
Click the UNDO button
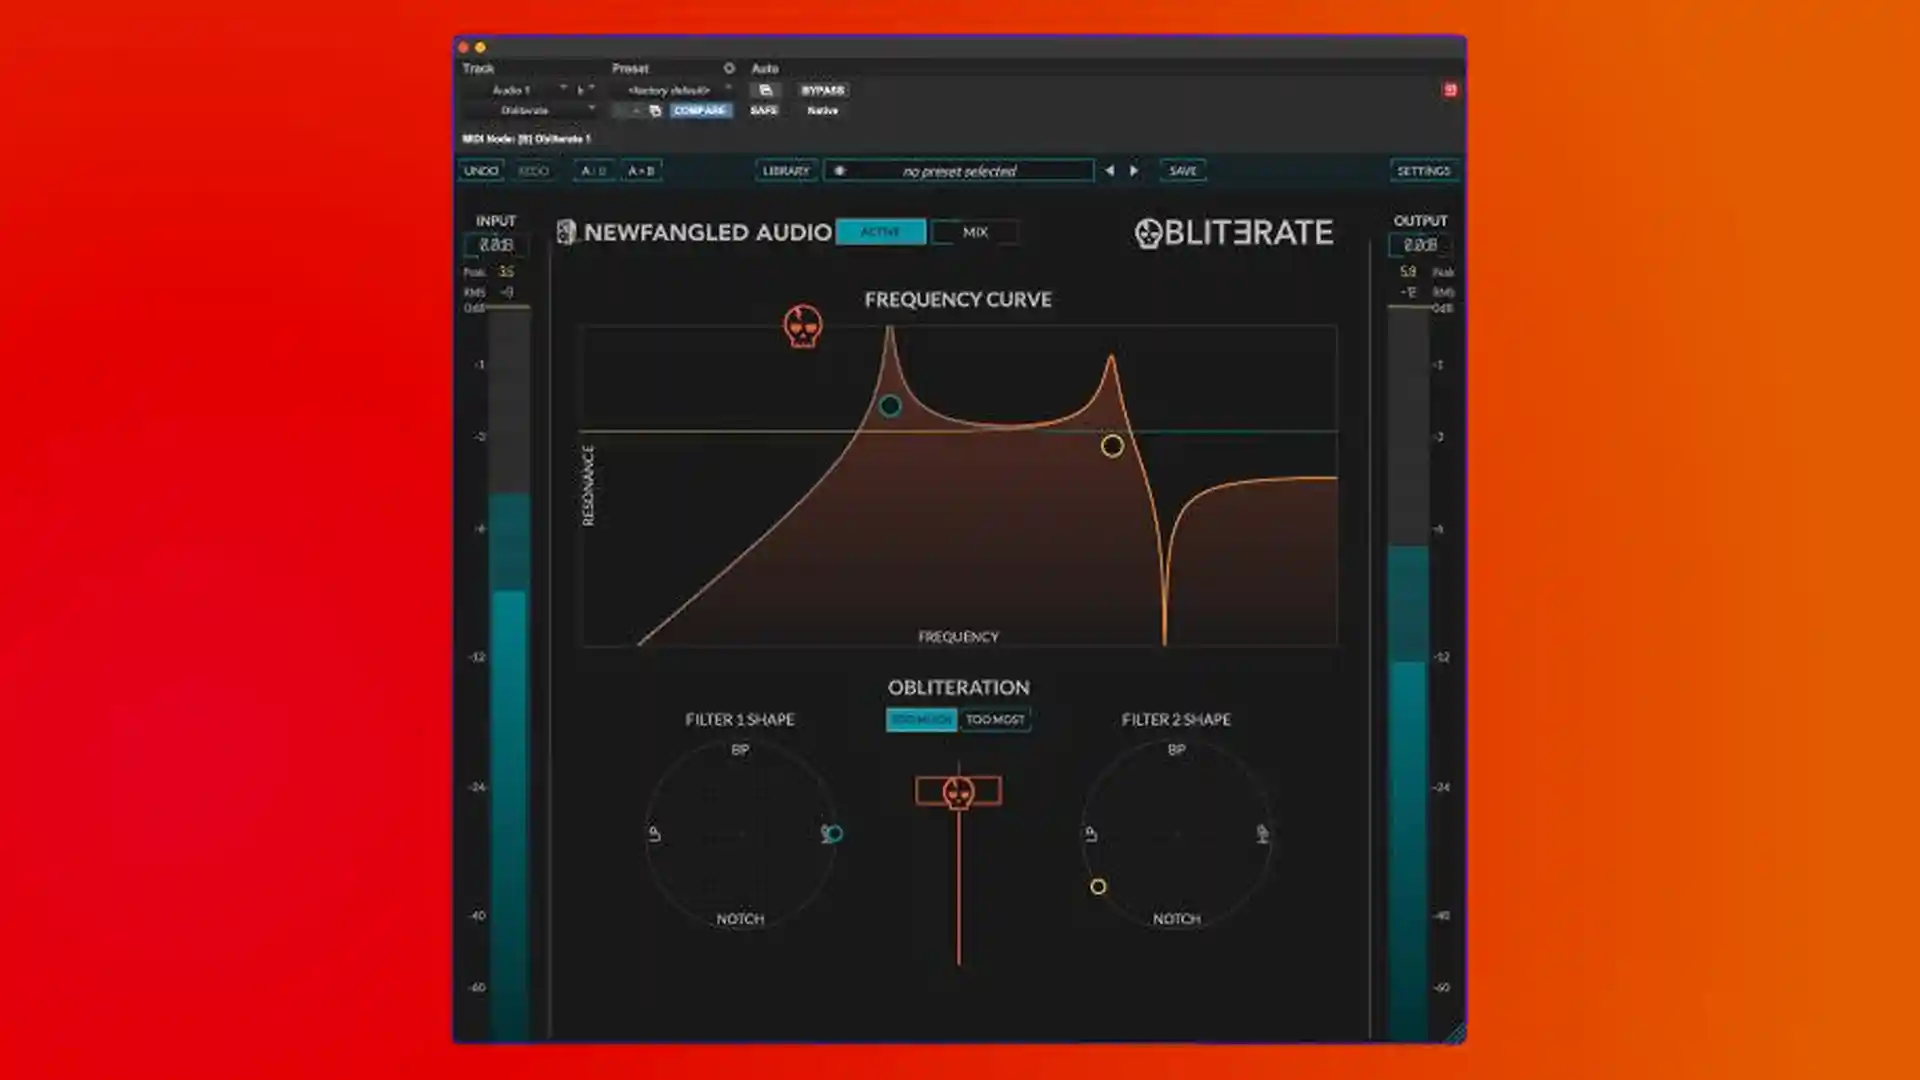coord(481,171)
